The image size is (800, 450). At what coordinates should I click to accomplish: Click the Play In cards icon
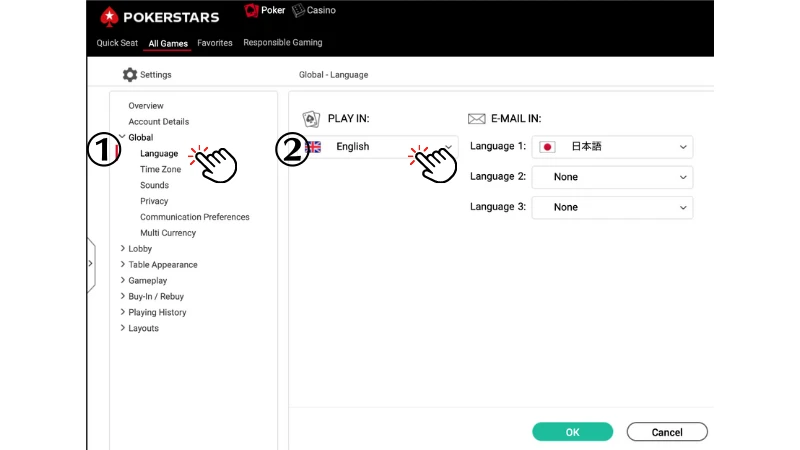pos(311,119)
